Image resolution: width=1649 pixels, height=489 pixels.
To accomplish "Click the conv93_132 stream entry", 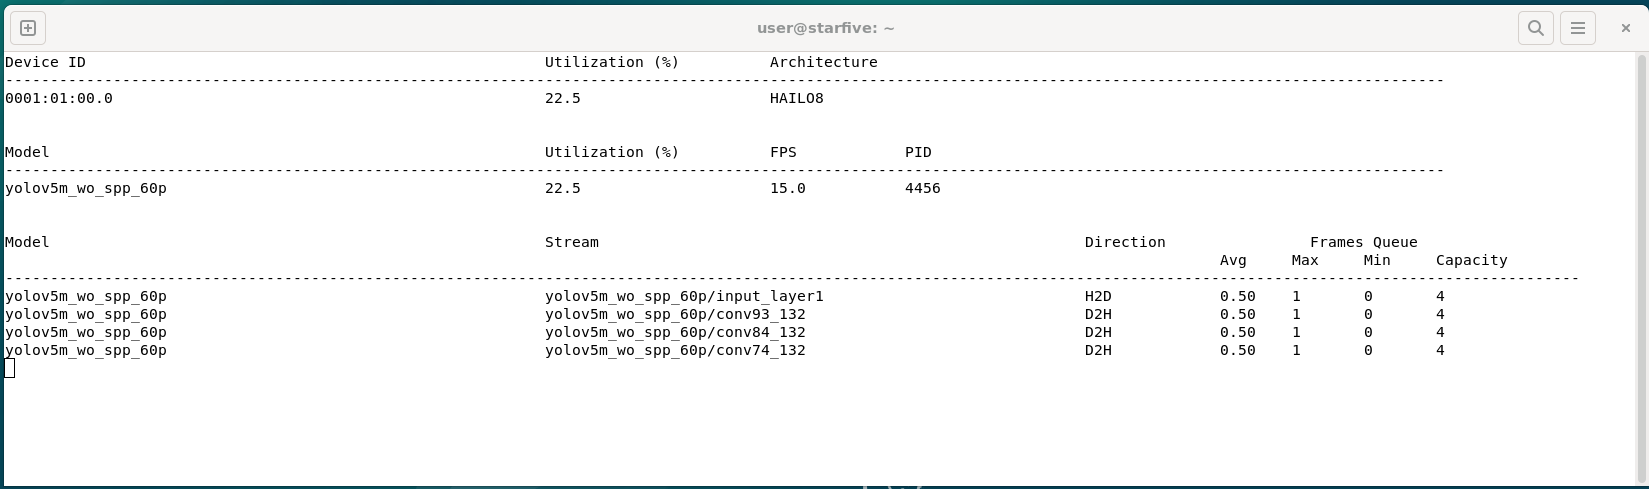I will tap(675, 314).
